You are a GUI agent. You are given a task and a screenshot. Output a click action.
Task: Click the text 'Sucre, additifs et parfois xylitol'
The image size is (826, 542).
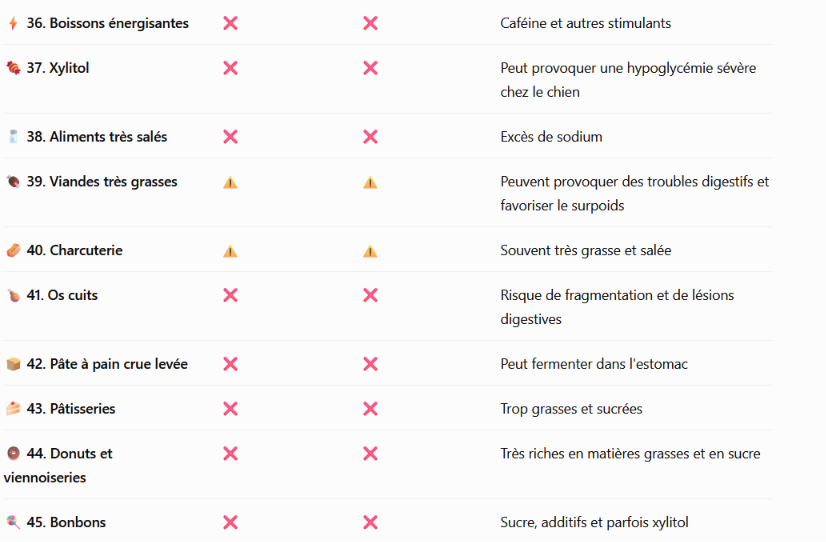click(x=594, y=522)
